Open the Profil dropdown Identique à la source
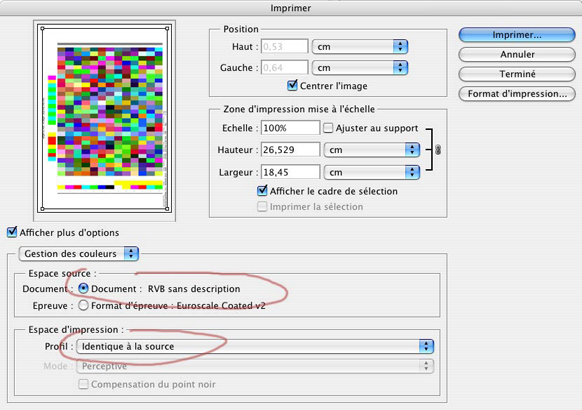The height and width of the screenshot is (410, 582). [x=255, y=346]
